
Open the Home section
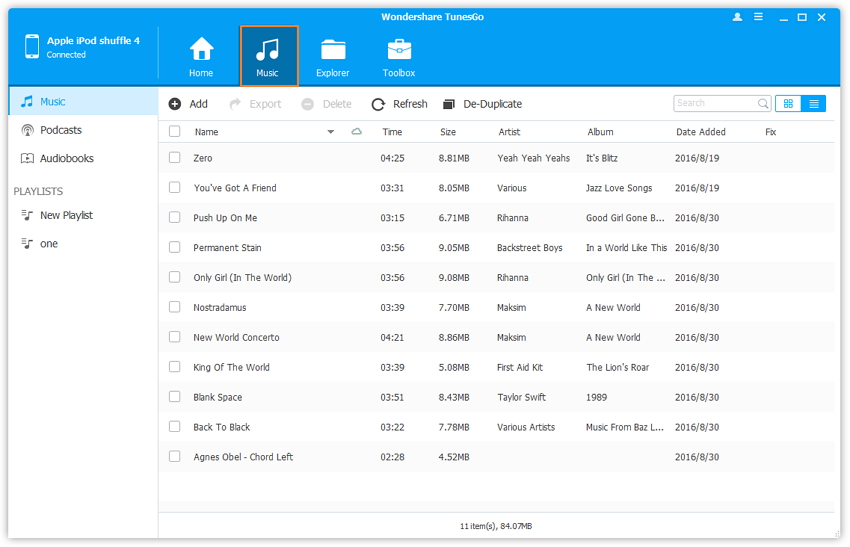click(201, 55)
